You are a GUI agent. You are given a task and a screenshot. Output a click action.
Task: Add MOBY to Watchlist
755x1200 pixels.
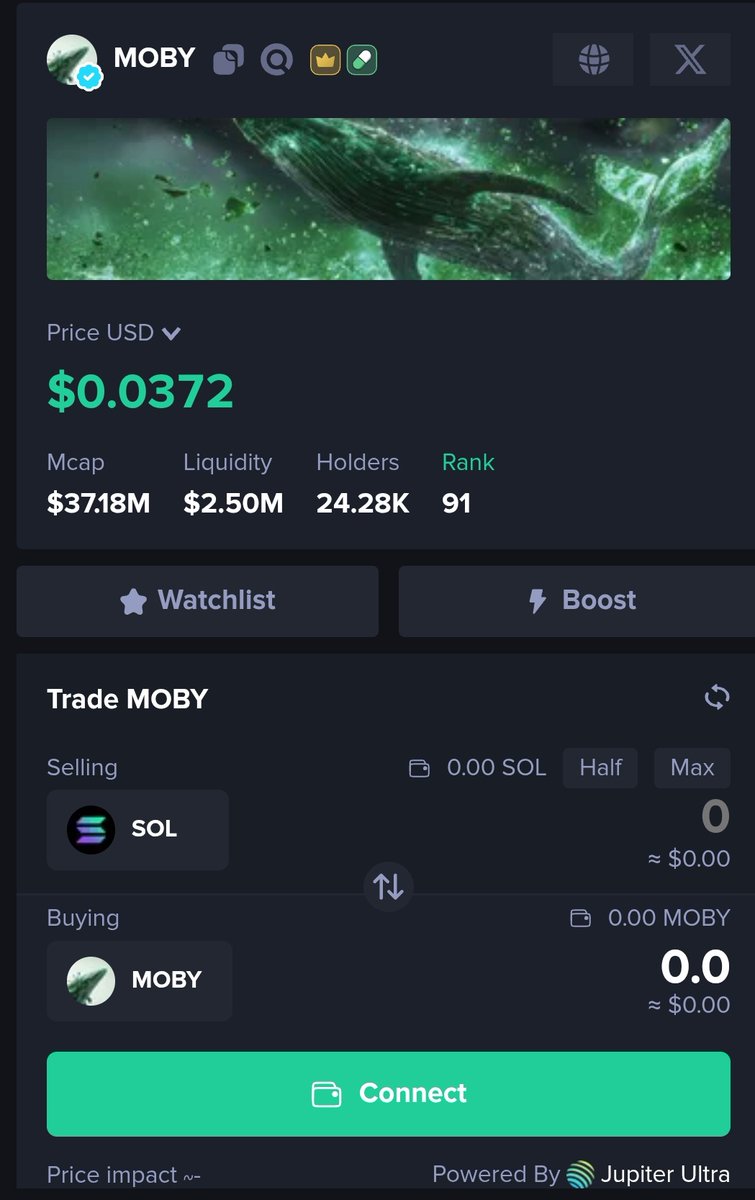coord(198,601)
